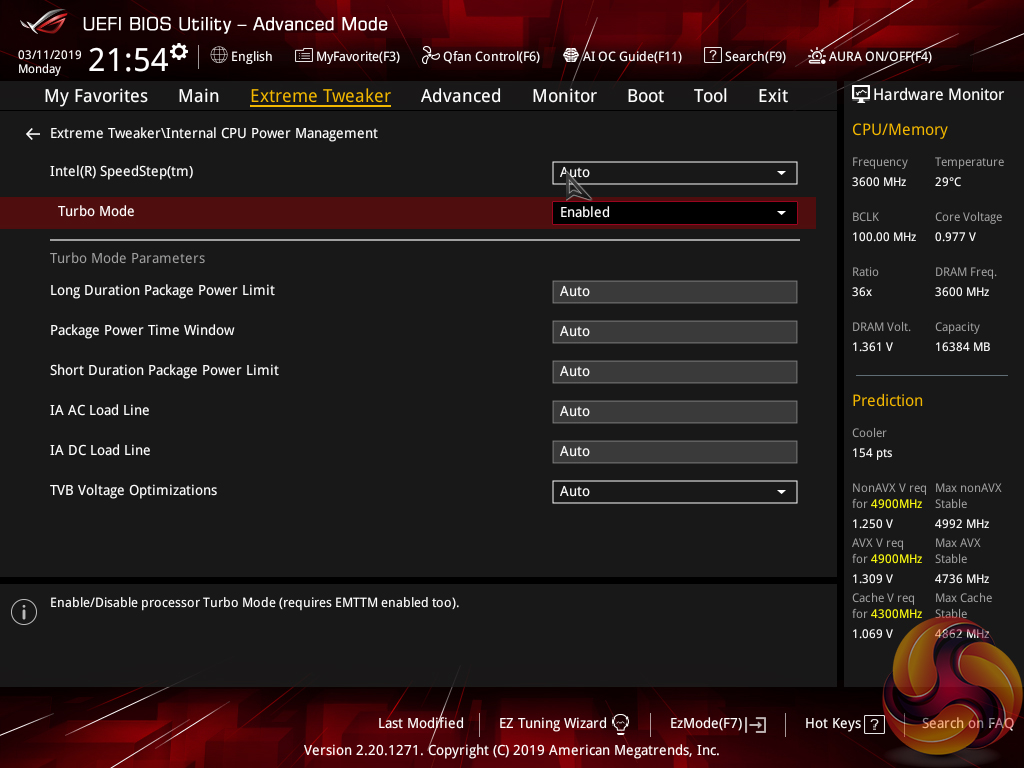Click the Search question mark icon
The width and height of the screenshot is (1024, 768).
pos(712,56)
